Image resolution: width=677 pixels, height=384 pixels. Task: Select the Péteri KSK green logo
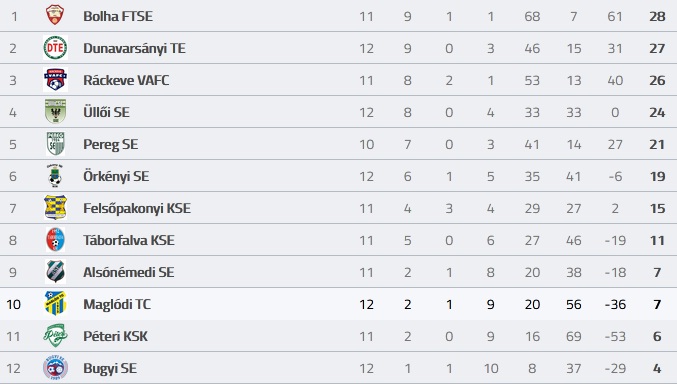point(55,336)
